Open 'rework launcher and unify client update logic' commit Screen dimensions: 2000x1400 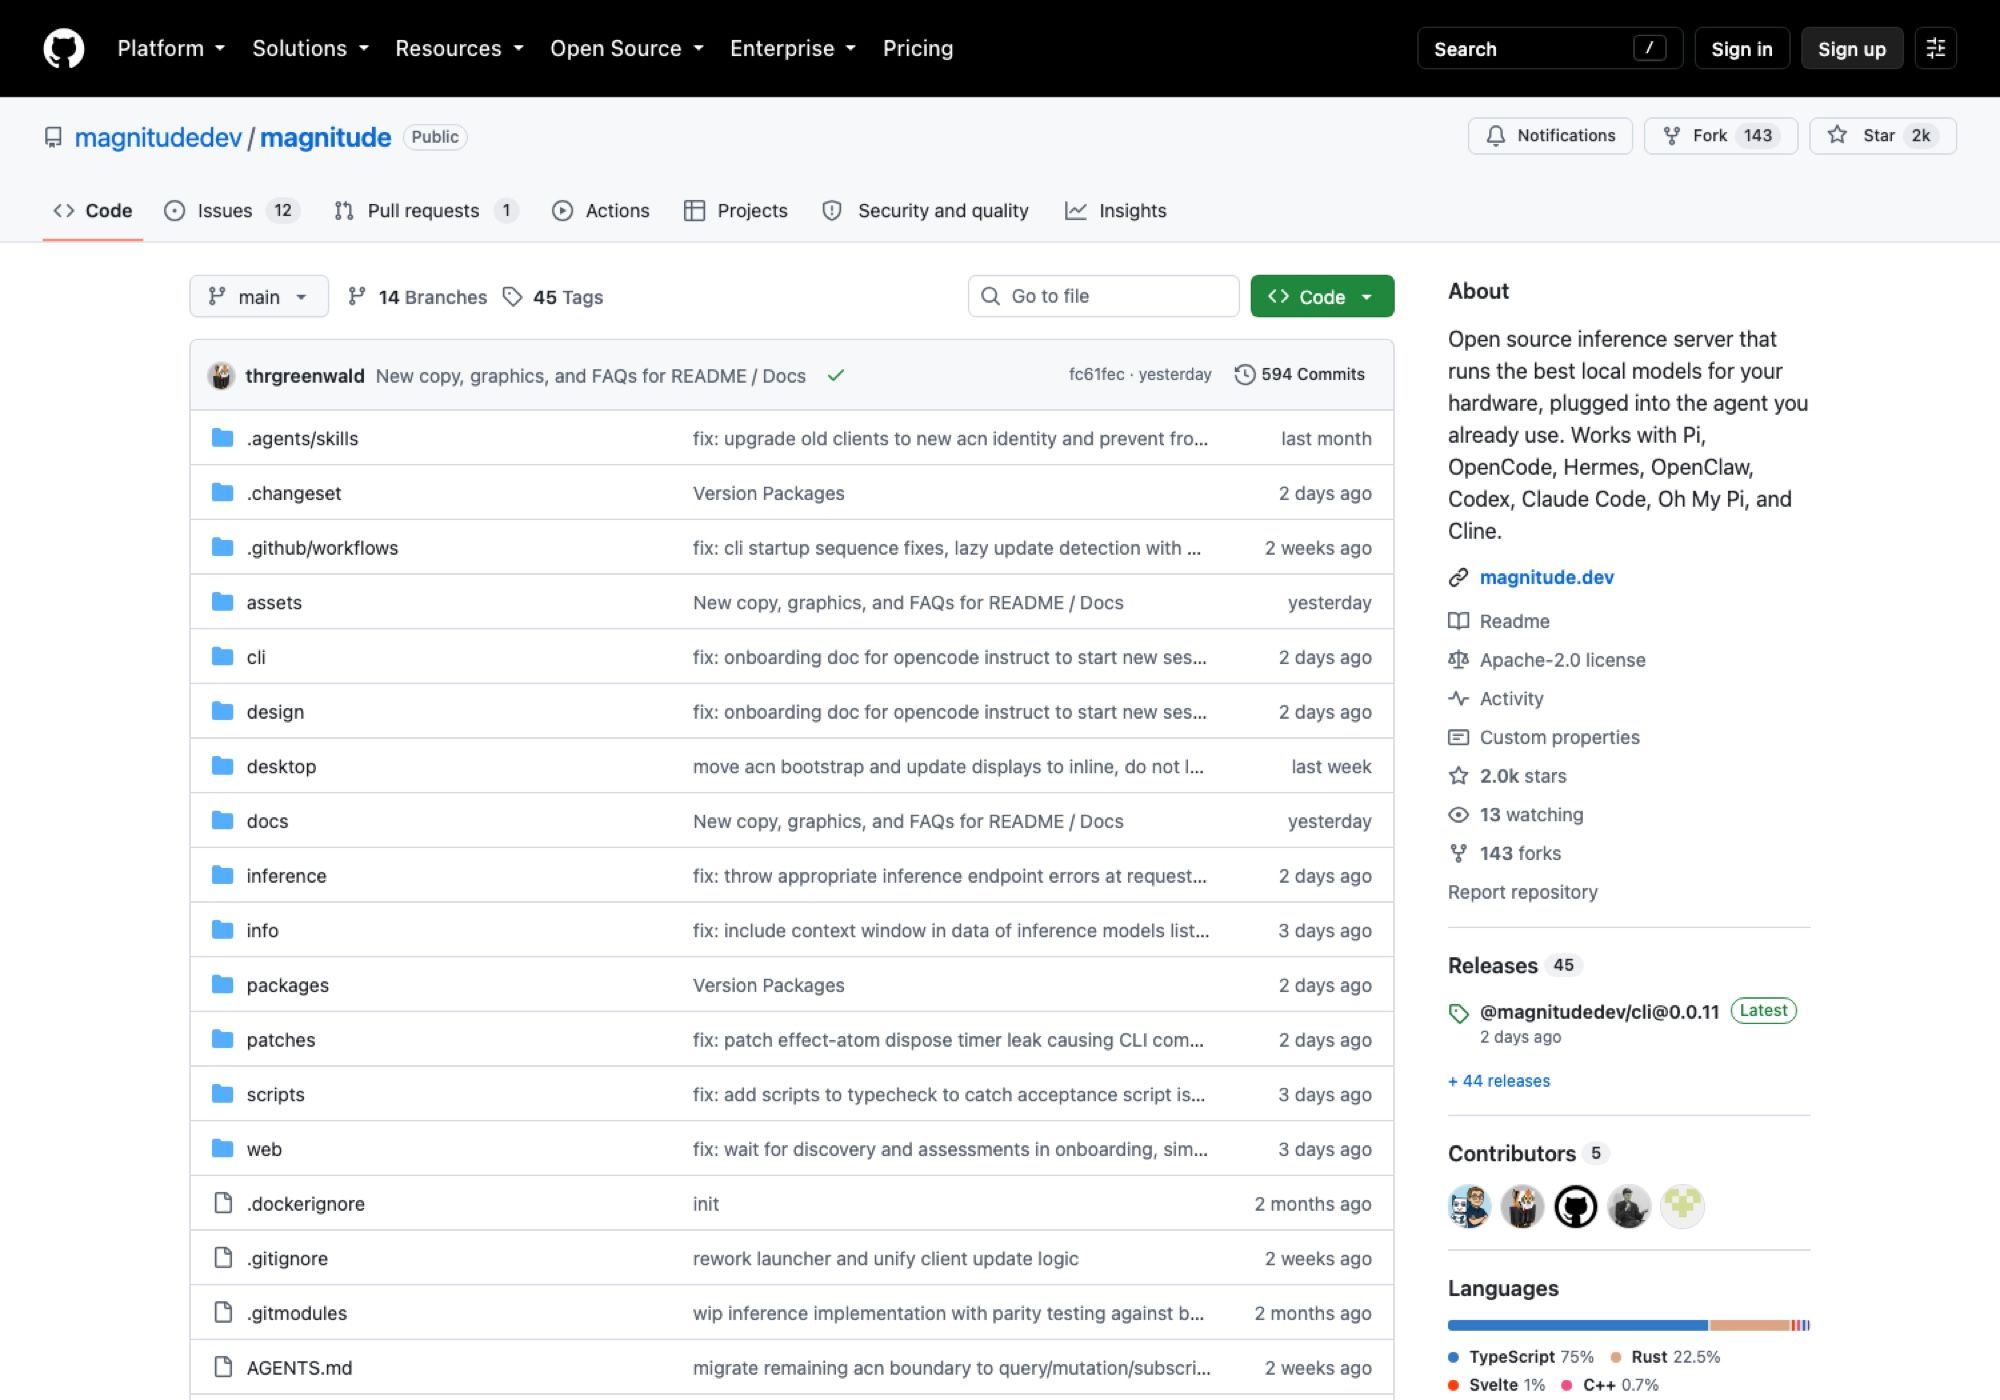(x=885, y=1258)
